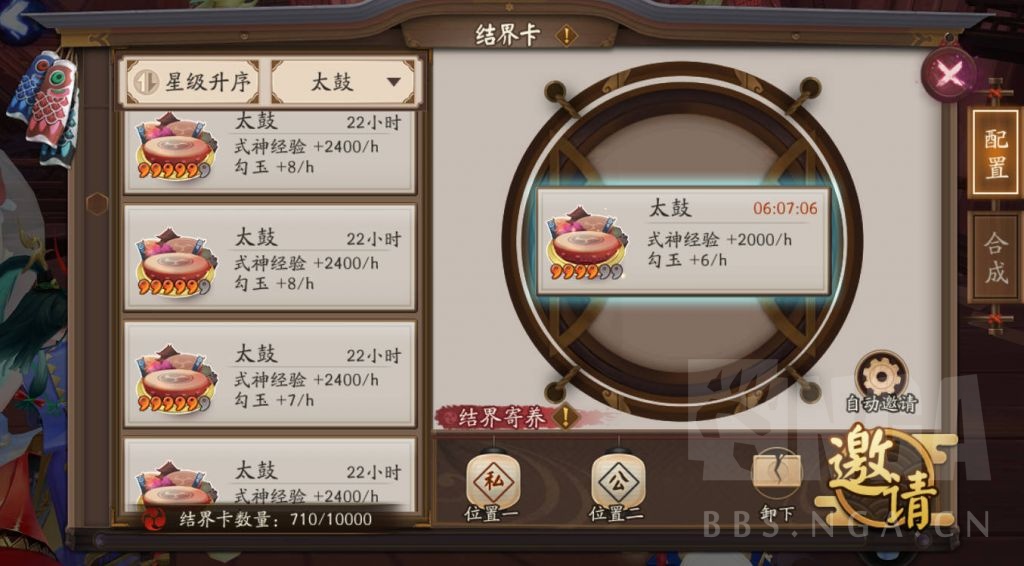
Task: Open the 太鼓 card type dropdown
Action: tap(343, 82)
